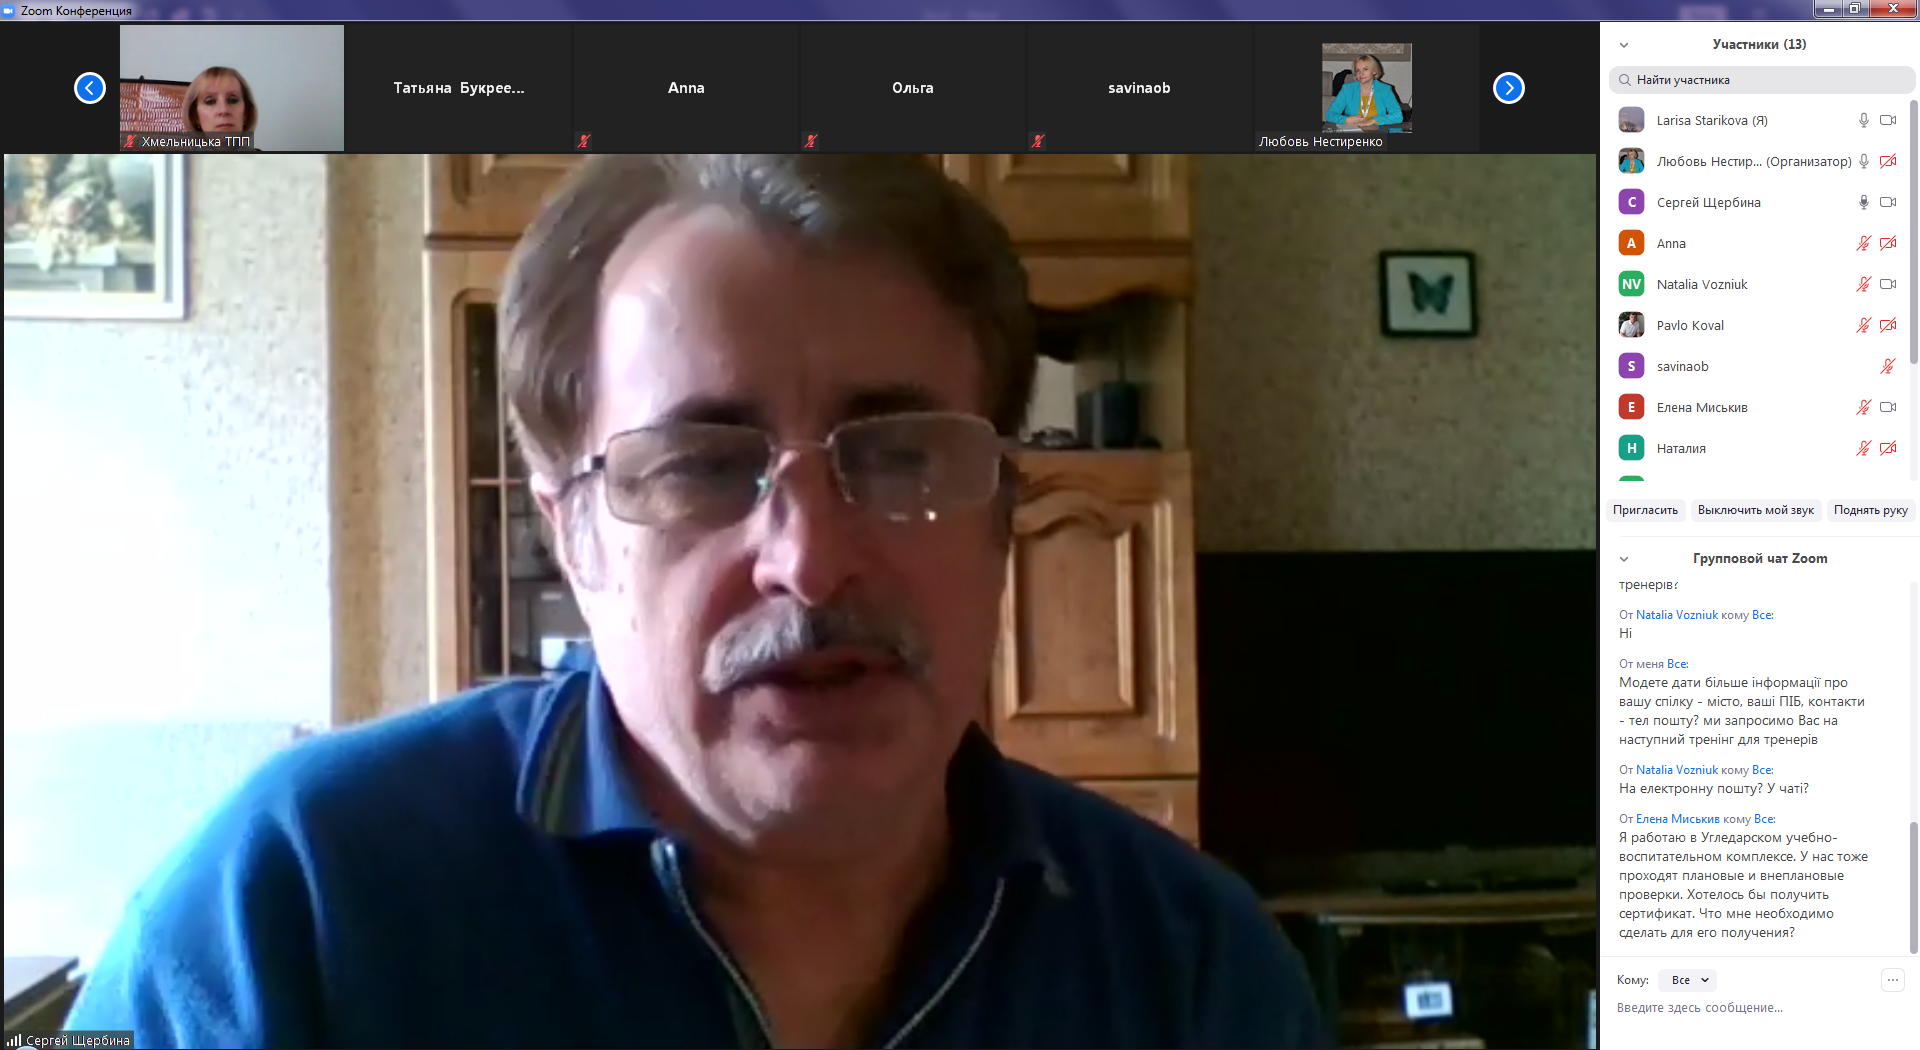
Task: Select Татьяна Букрее participant tile
Action: click(x=459, y=88)
